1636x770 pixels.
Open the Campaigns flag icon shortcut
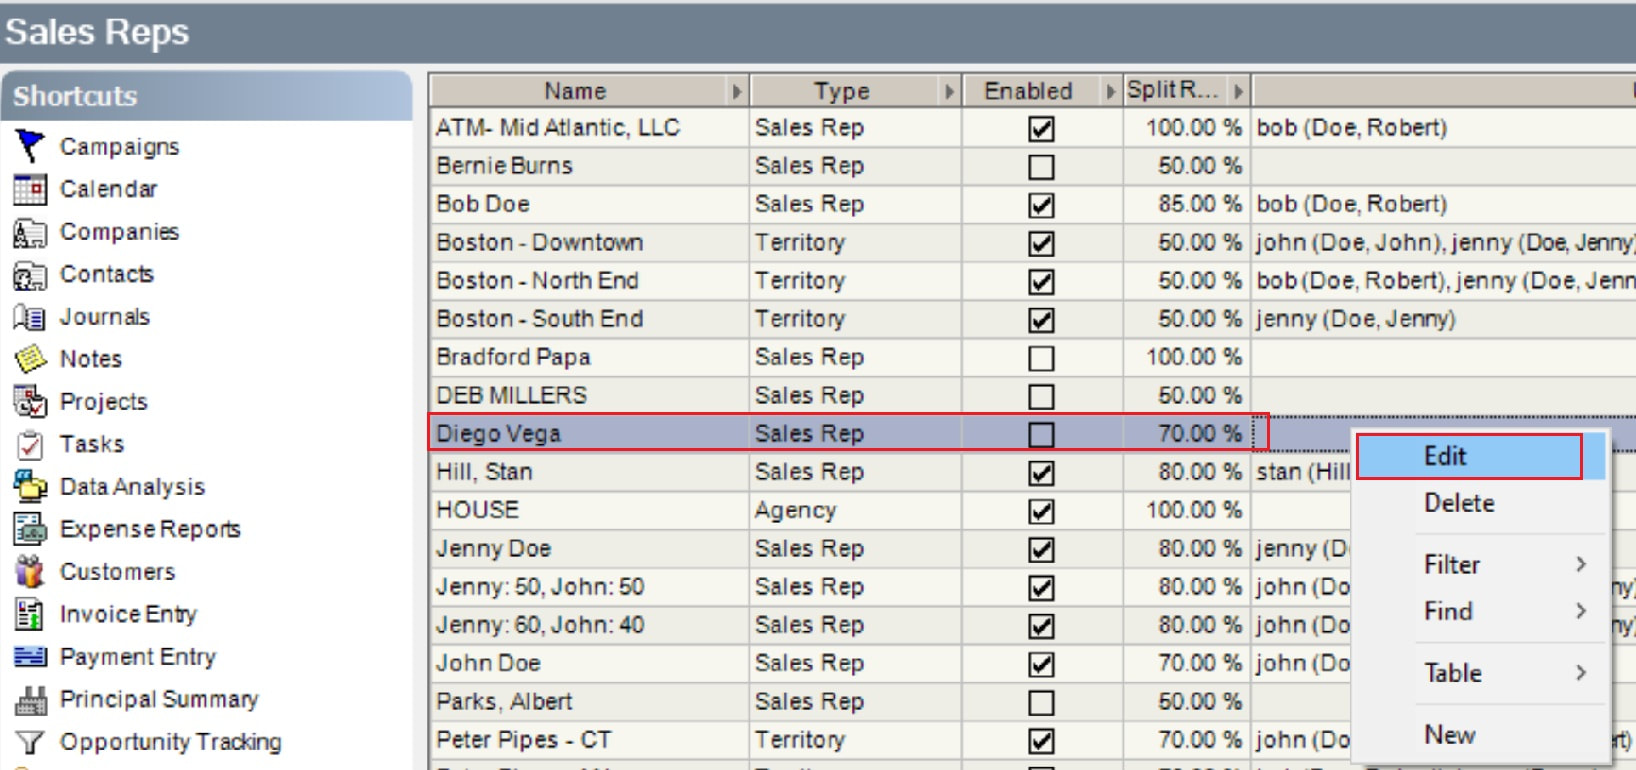(x=30, y=146)
